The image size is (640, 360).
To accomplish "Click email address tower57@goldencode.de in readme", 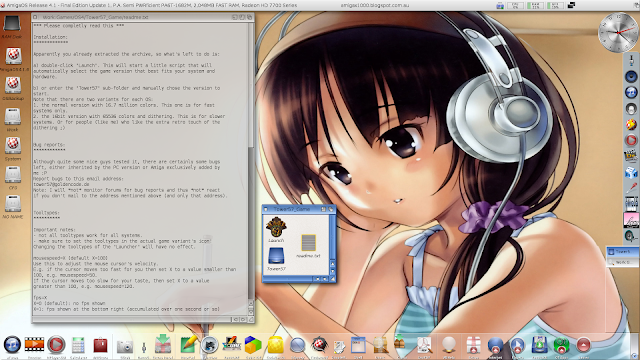I will (61, 184).
